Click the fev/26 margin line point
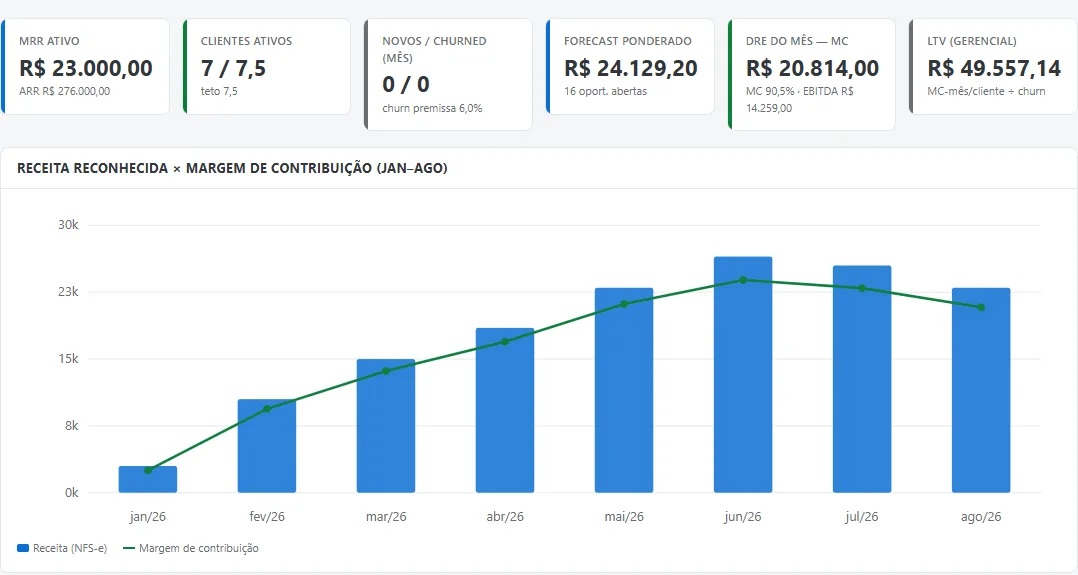 pyautogui.click(x=267, y=409)
